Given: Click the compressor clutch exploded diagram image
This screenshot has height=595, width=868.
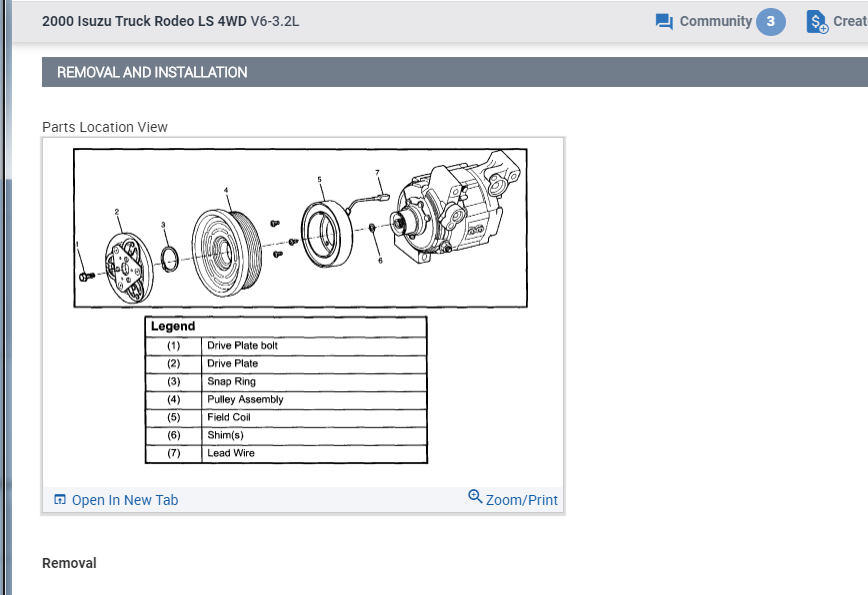Looking at the screenshot, I should click(x=301, y=227).
